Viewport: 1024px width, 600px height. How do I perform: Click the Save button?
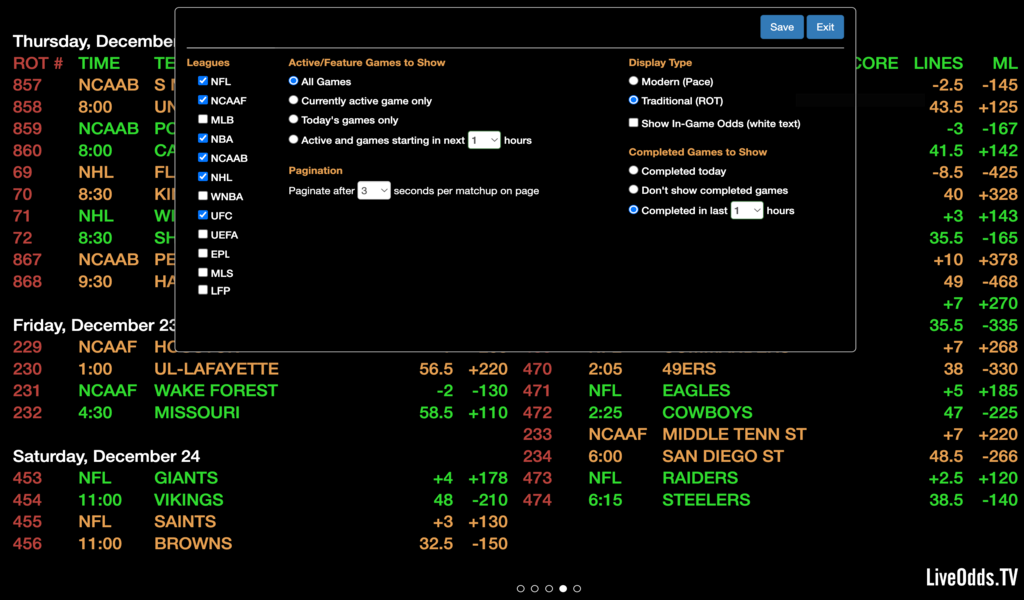tap(781, 27)
